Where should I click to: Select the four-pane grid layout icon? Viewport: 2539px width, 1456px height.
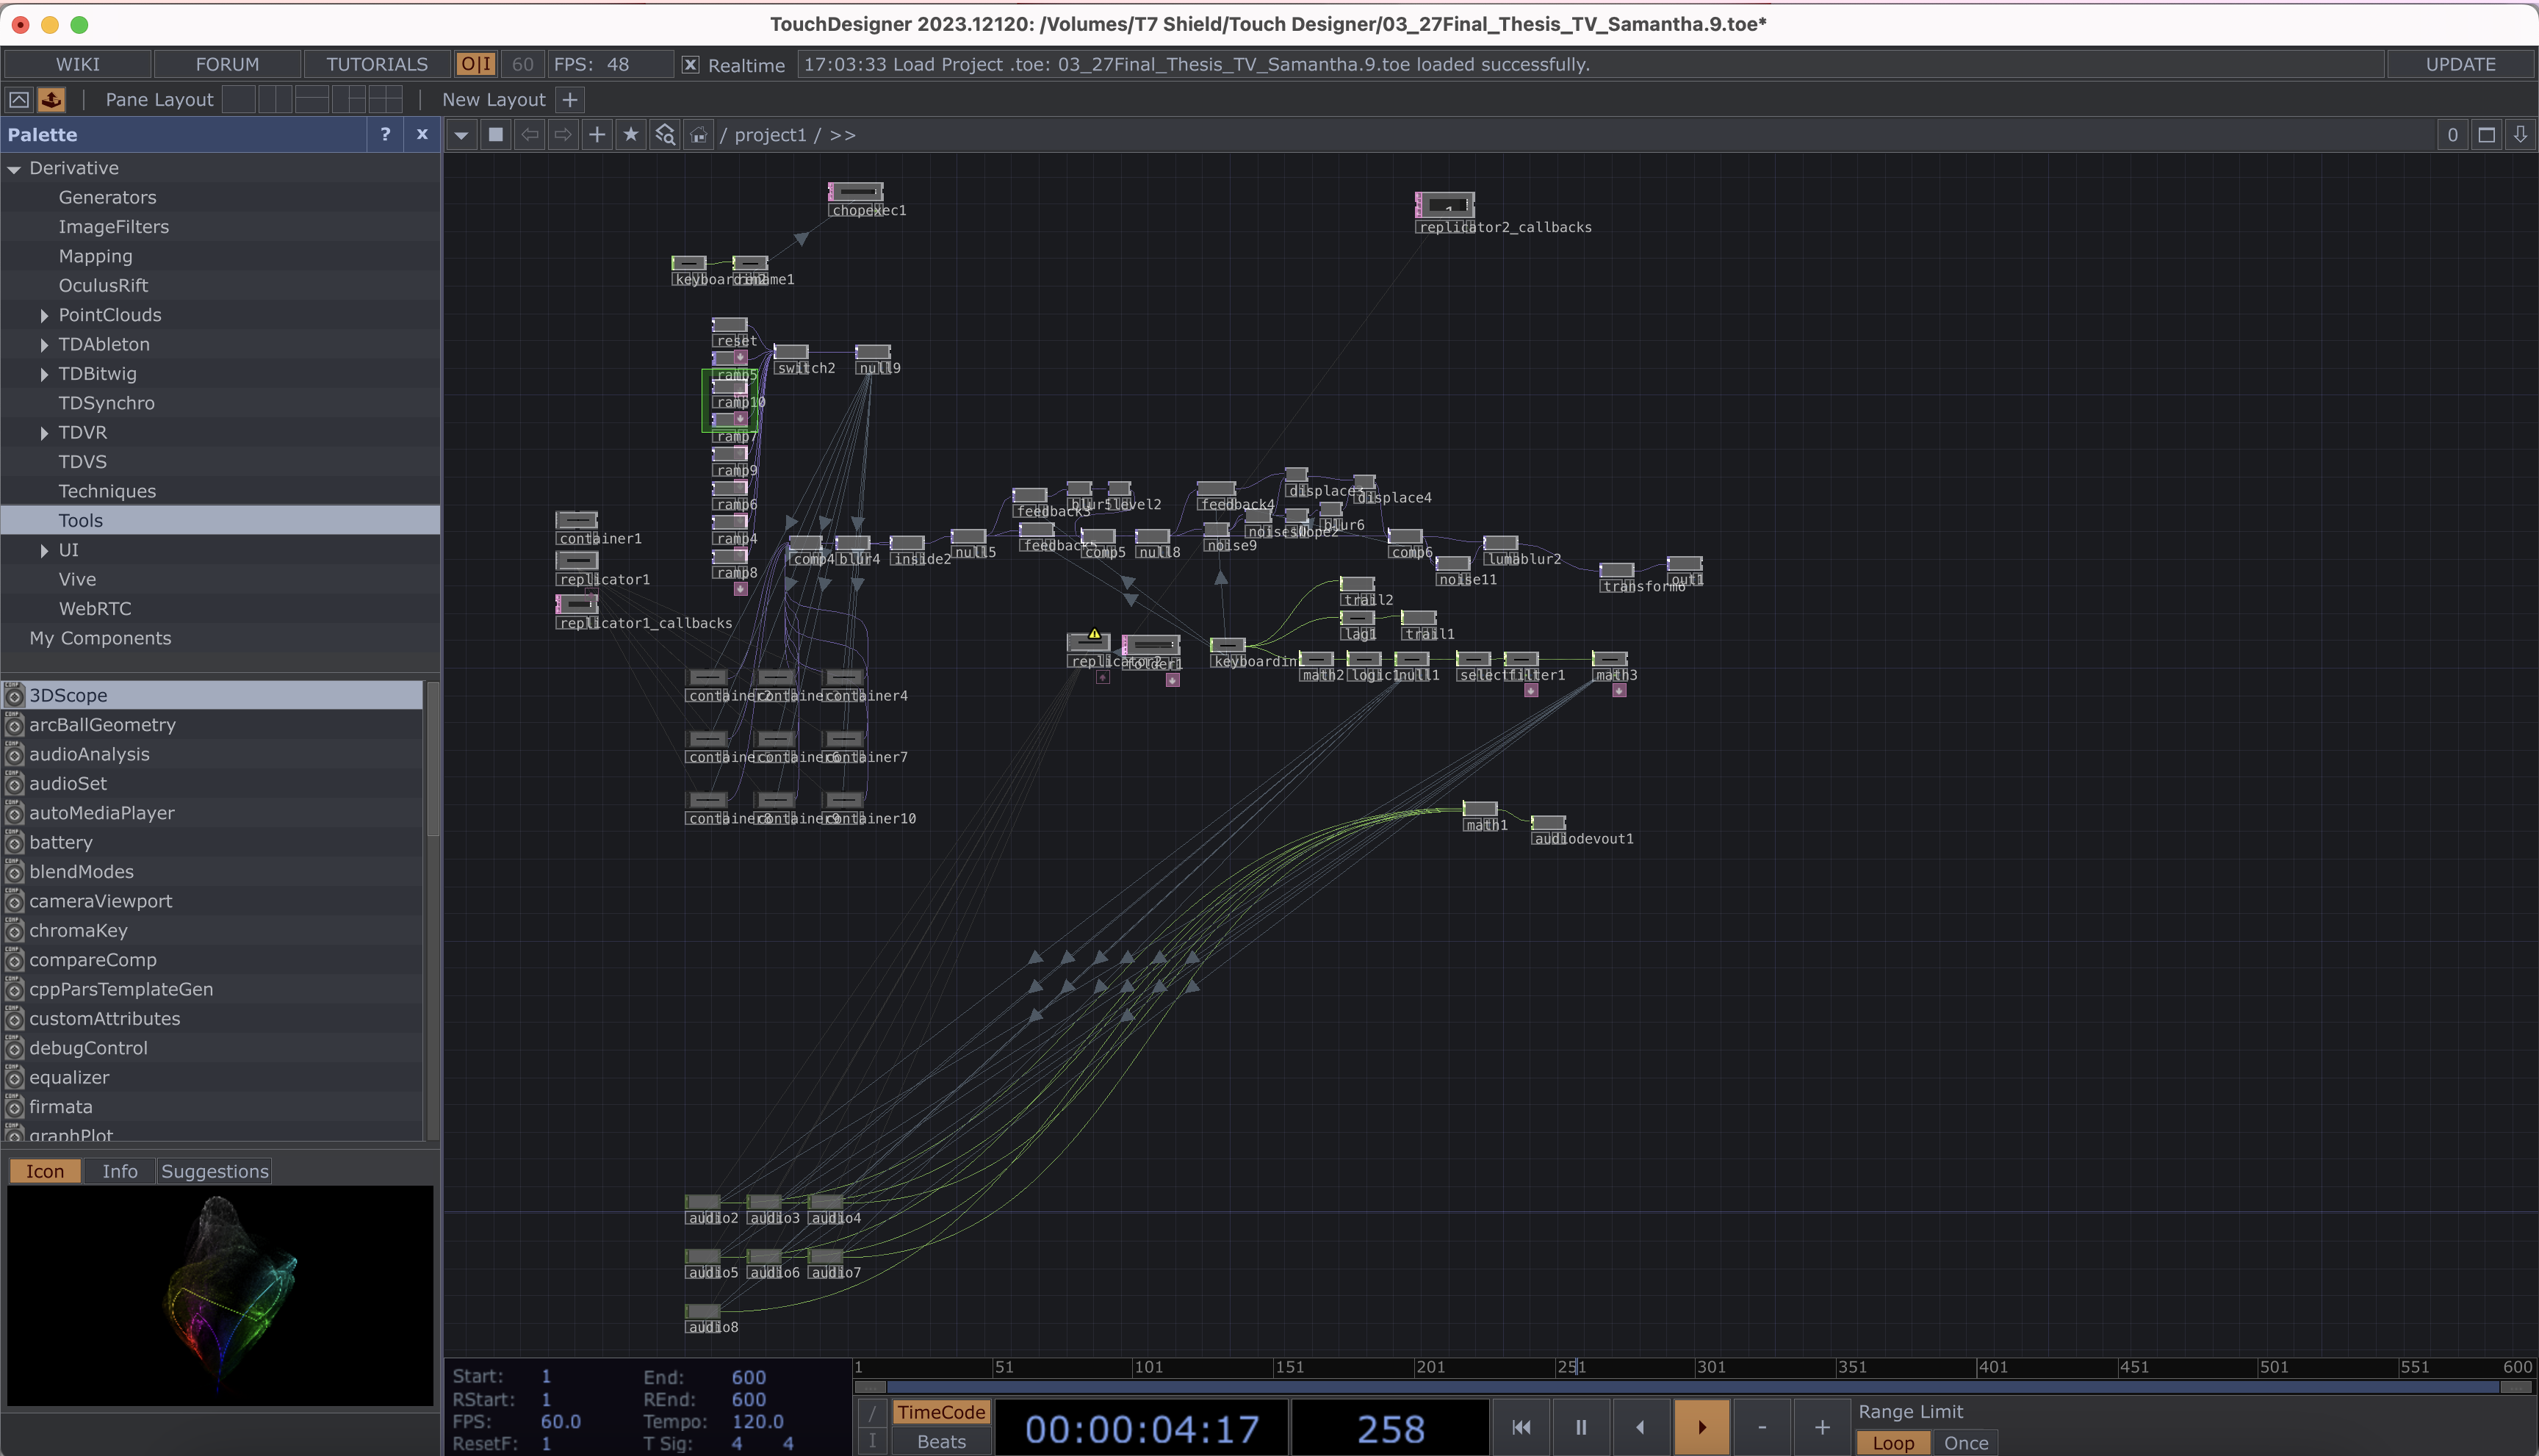coord(385,99)
